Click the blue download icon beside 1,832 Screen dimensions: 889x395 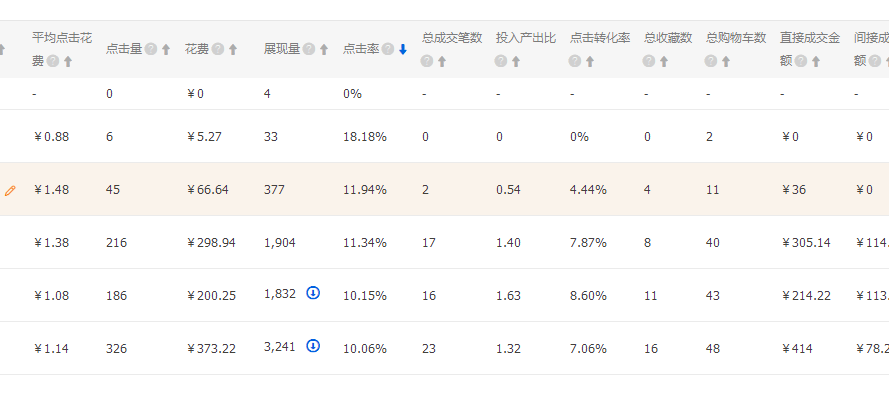point(313,293)
